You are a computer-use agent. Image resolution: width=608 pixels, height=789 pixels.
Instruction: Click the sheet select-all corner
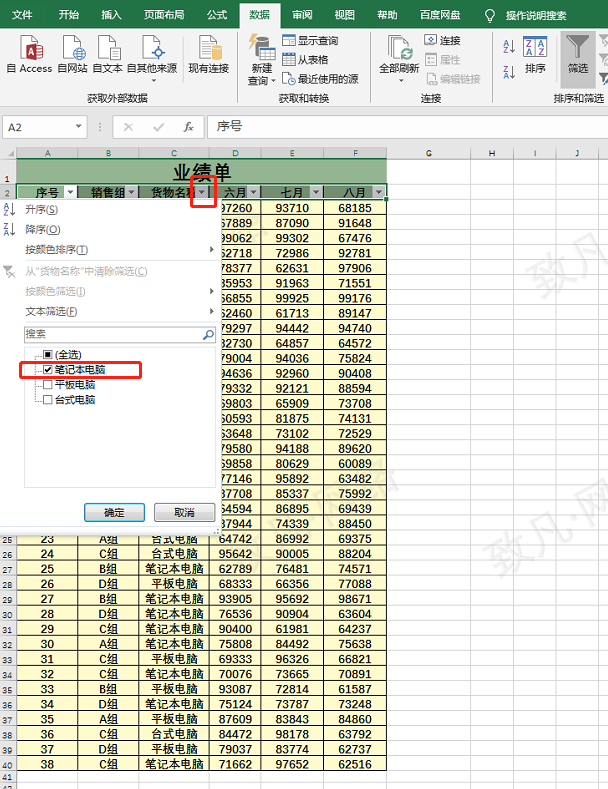click(x=8, y=153)
